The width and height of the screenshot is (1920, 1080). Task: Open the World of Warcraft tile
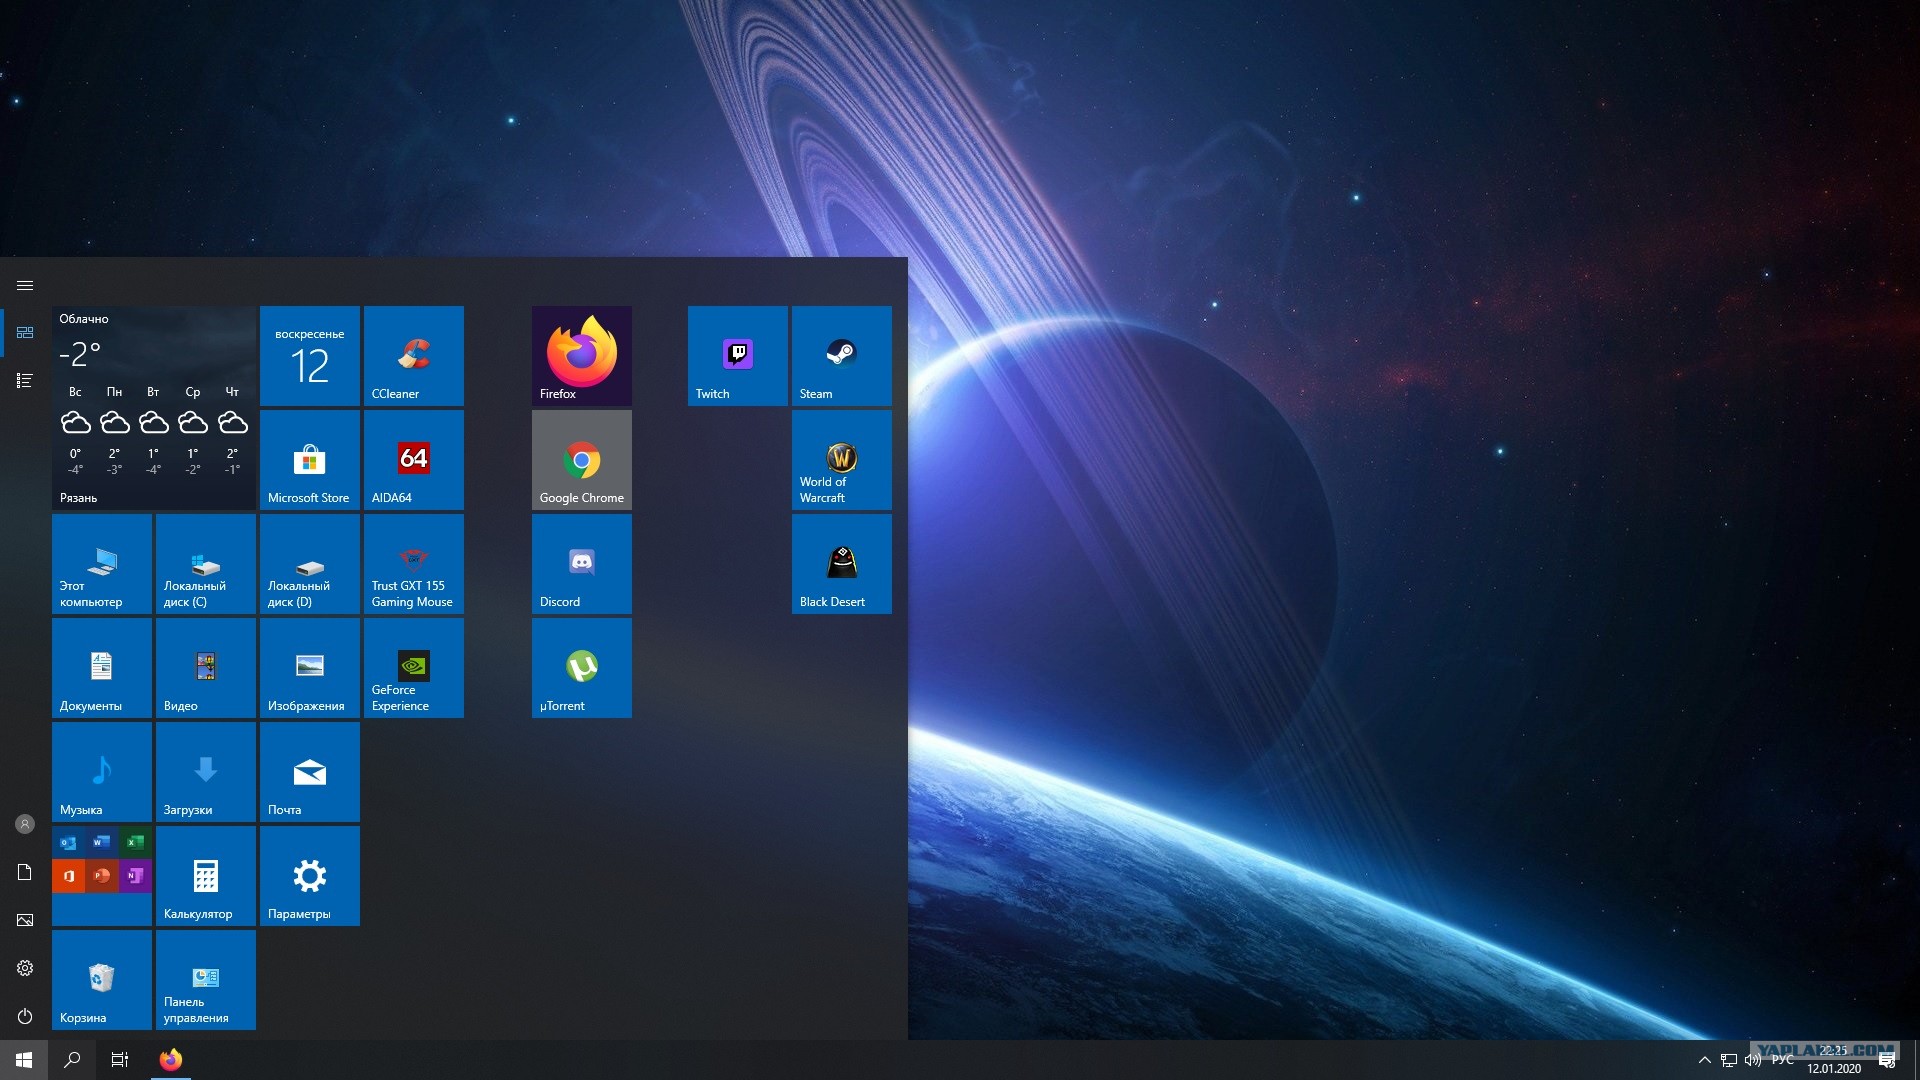tap(842, 460)
